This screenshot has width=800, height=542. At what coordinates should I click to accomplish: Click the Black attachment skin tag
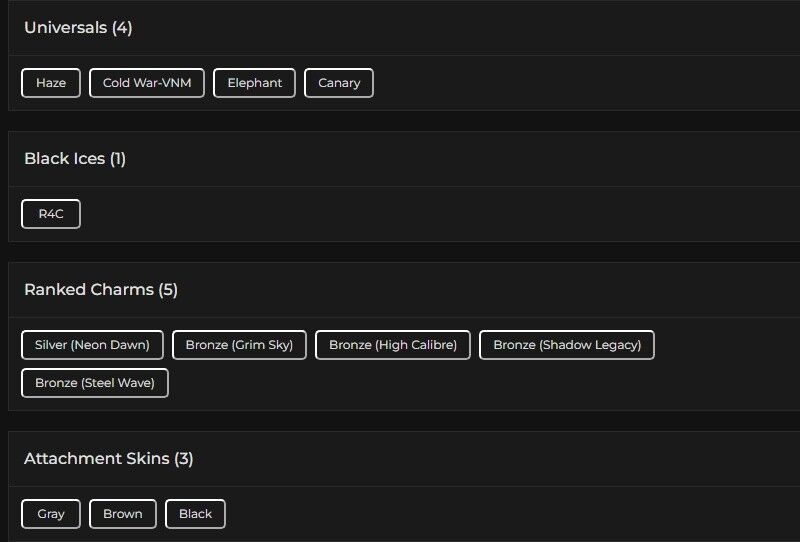195,514
